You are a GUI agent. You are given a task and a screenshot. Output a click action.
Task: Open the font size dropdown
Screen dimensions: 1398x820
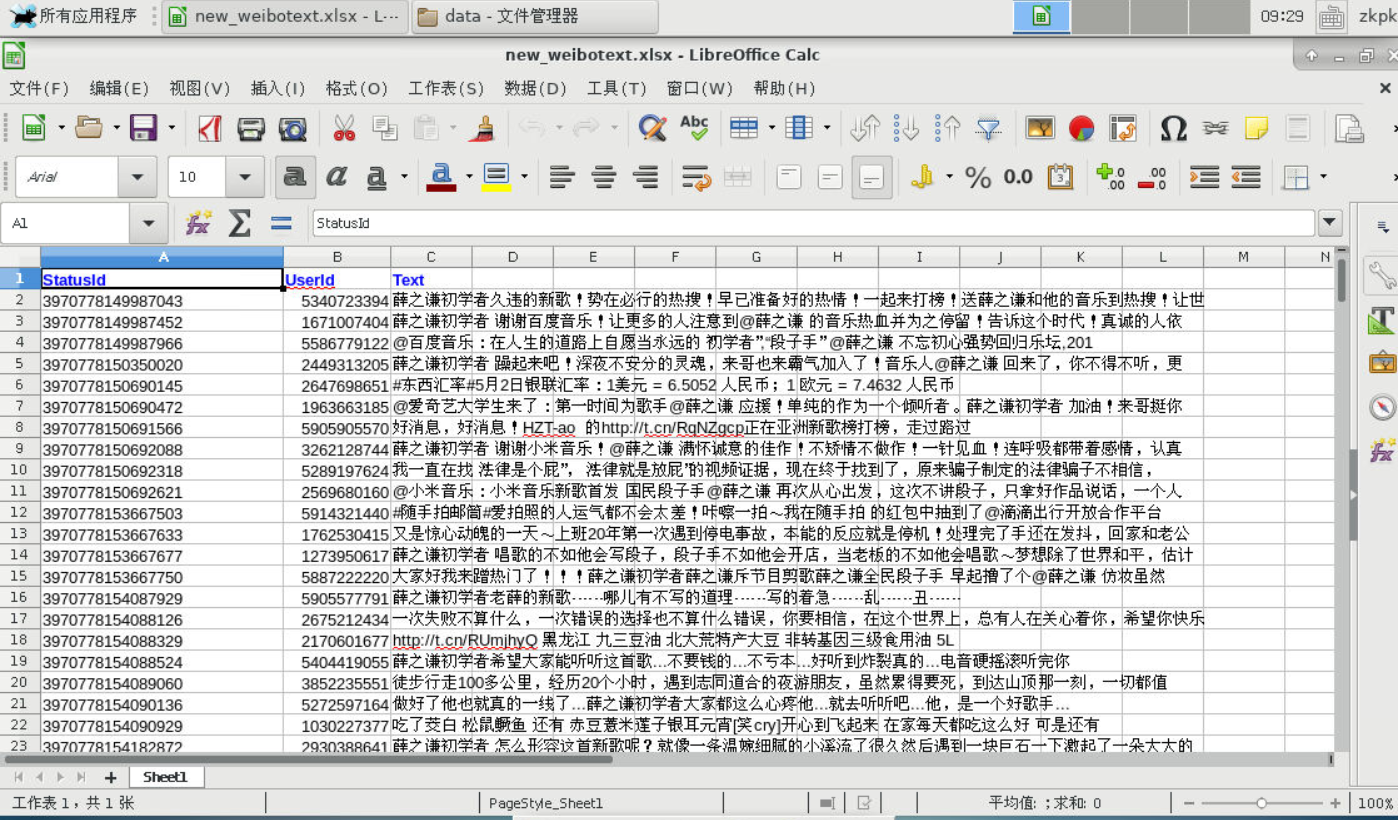pyautogui.click(x=244, y=177)
